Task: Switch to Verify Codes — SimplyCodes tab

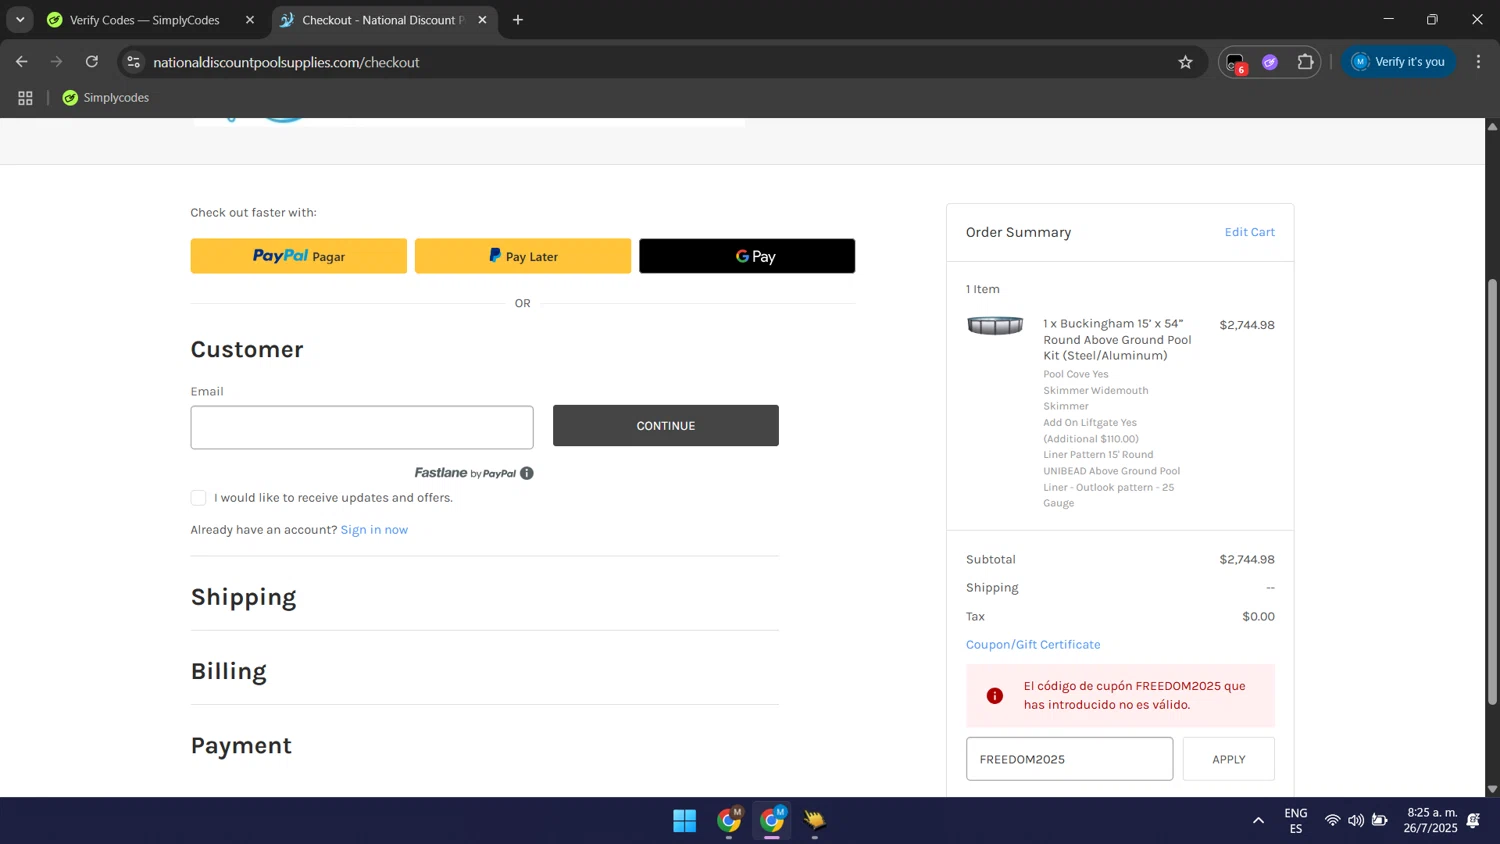Action: [x=144, y=20]
